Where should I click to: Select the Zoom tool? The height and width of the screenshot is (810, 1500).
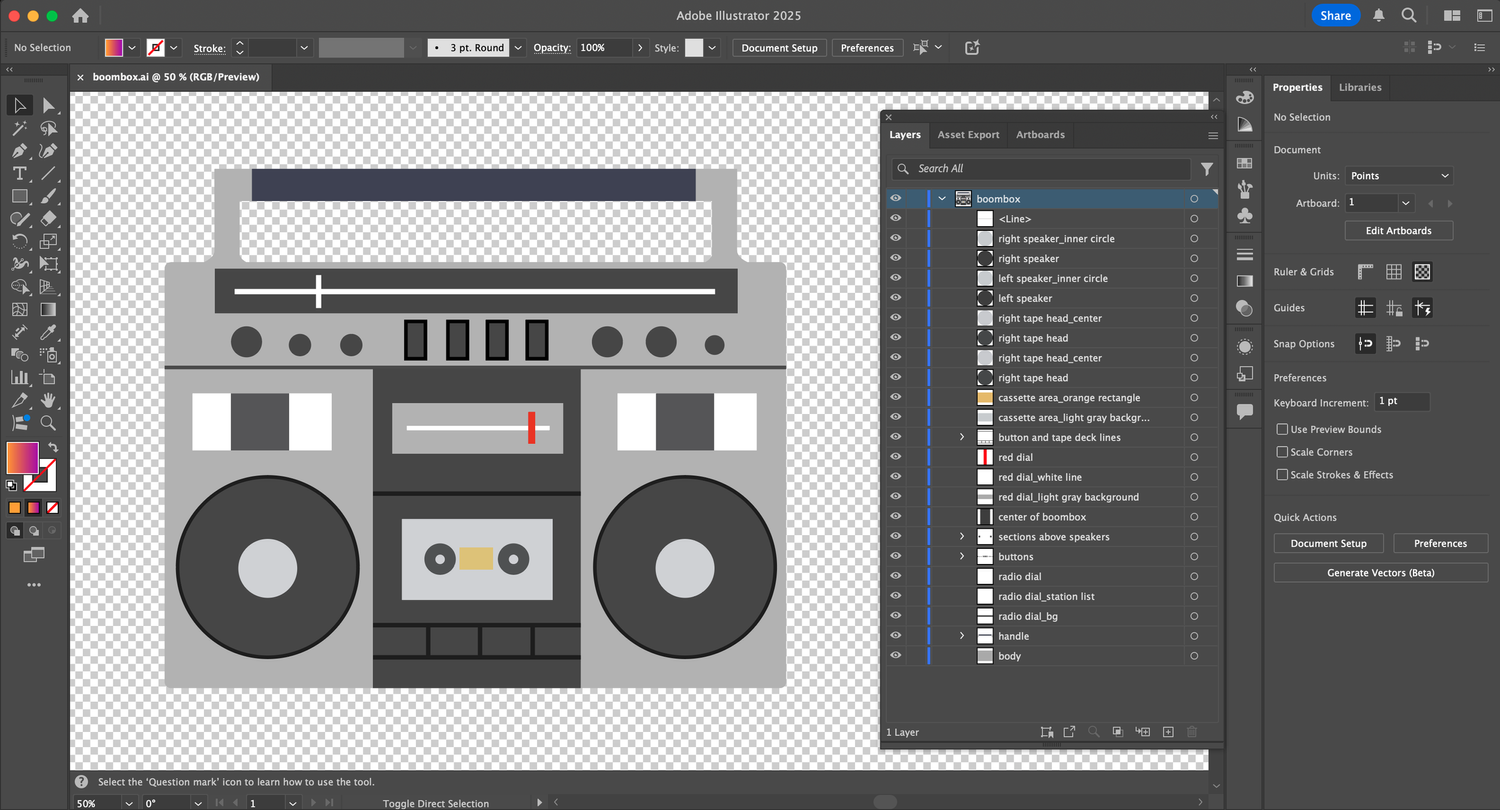click(x=48, y=423)
